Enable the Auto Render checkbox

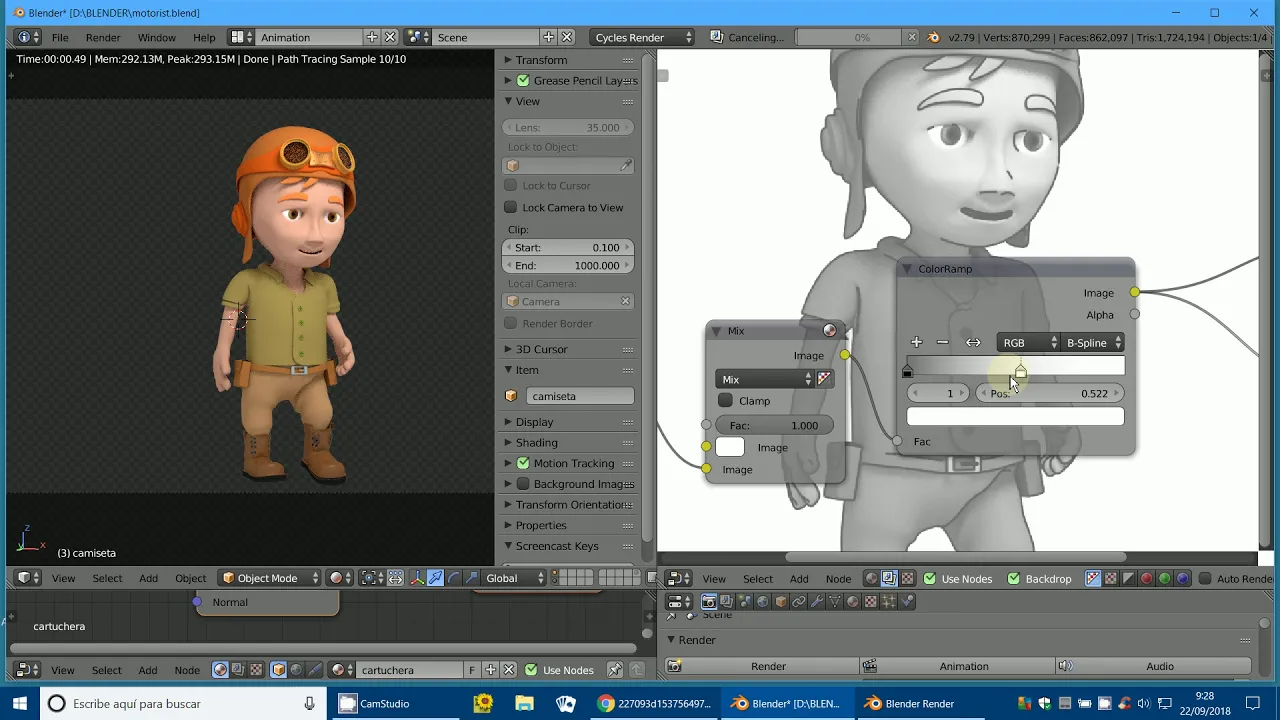point(1205,578)
